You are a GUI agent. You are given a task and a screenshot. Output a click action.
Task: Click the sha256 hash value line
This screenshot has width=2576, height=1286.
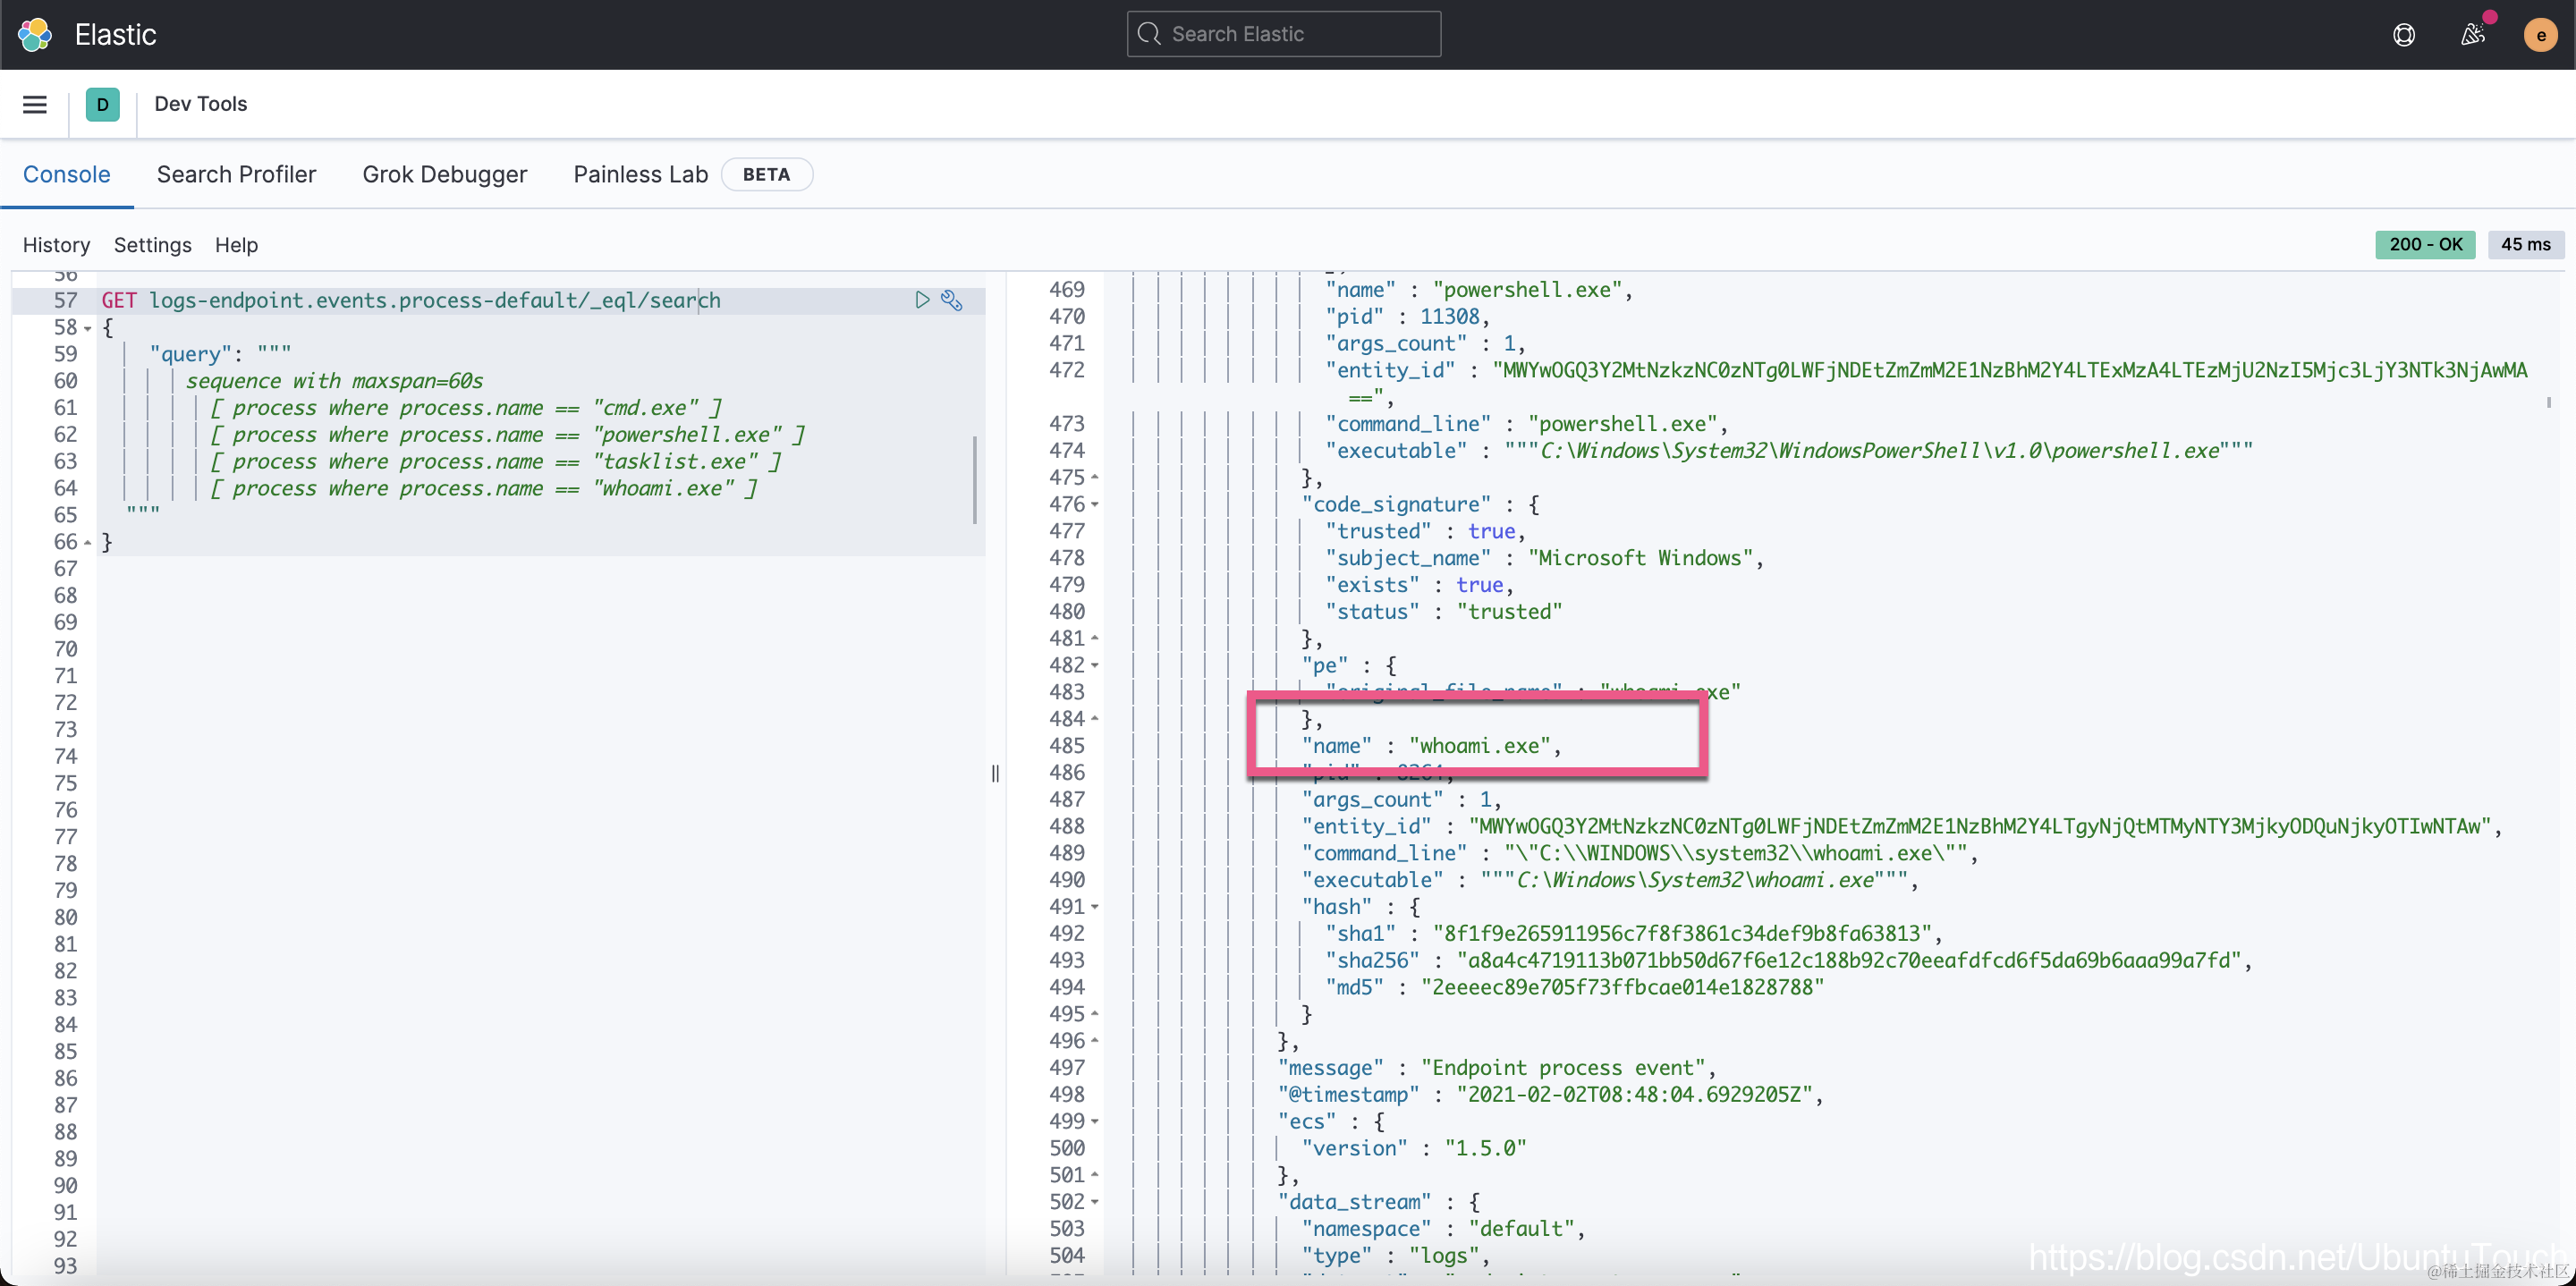point(1788,961)
